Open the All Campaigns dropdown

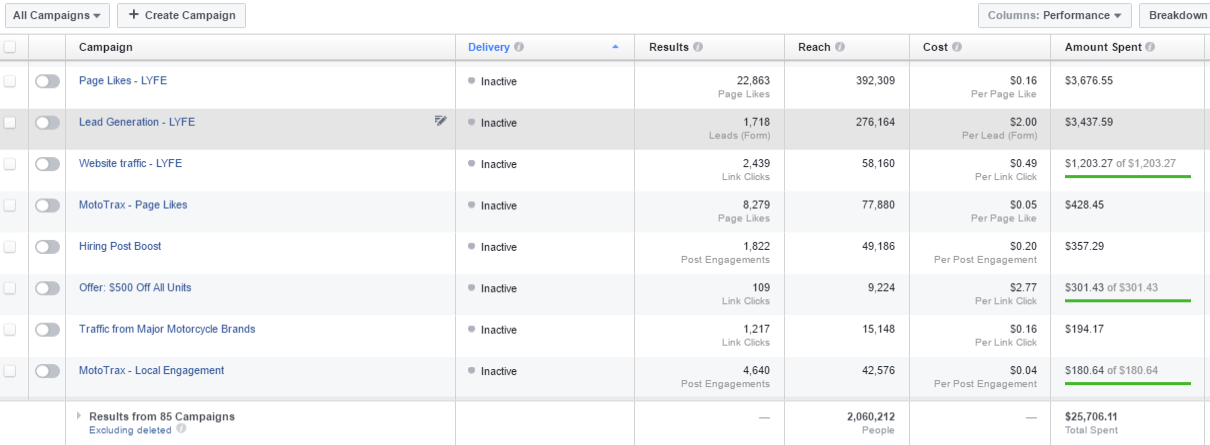coord(57,15)
